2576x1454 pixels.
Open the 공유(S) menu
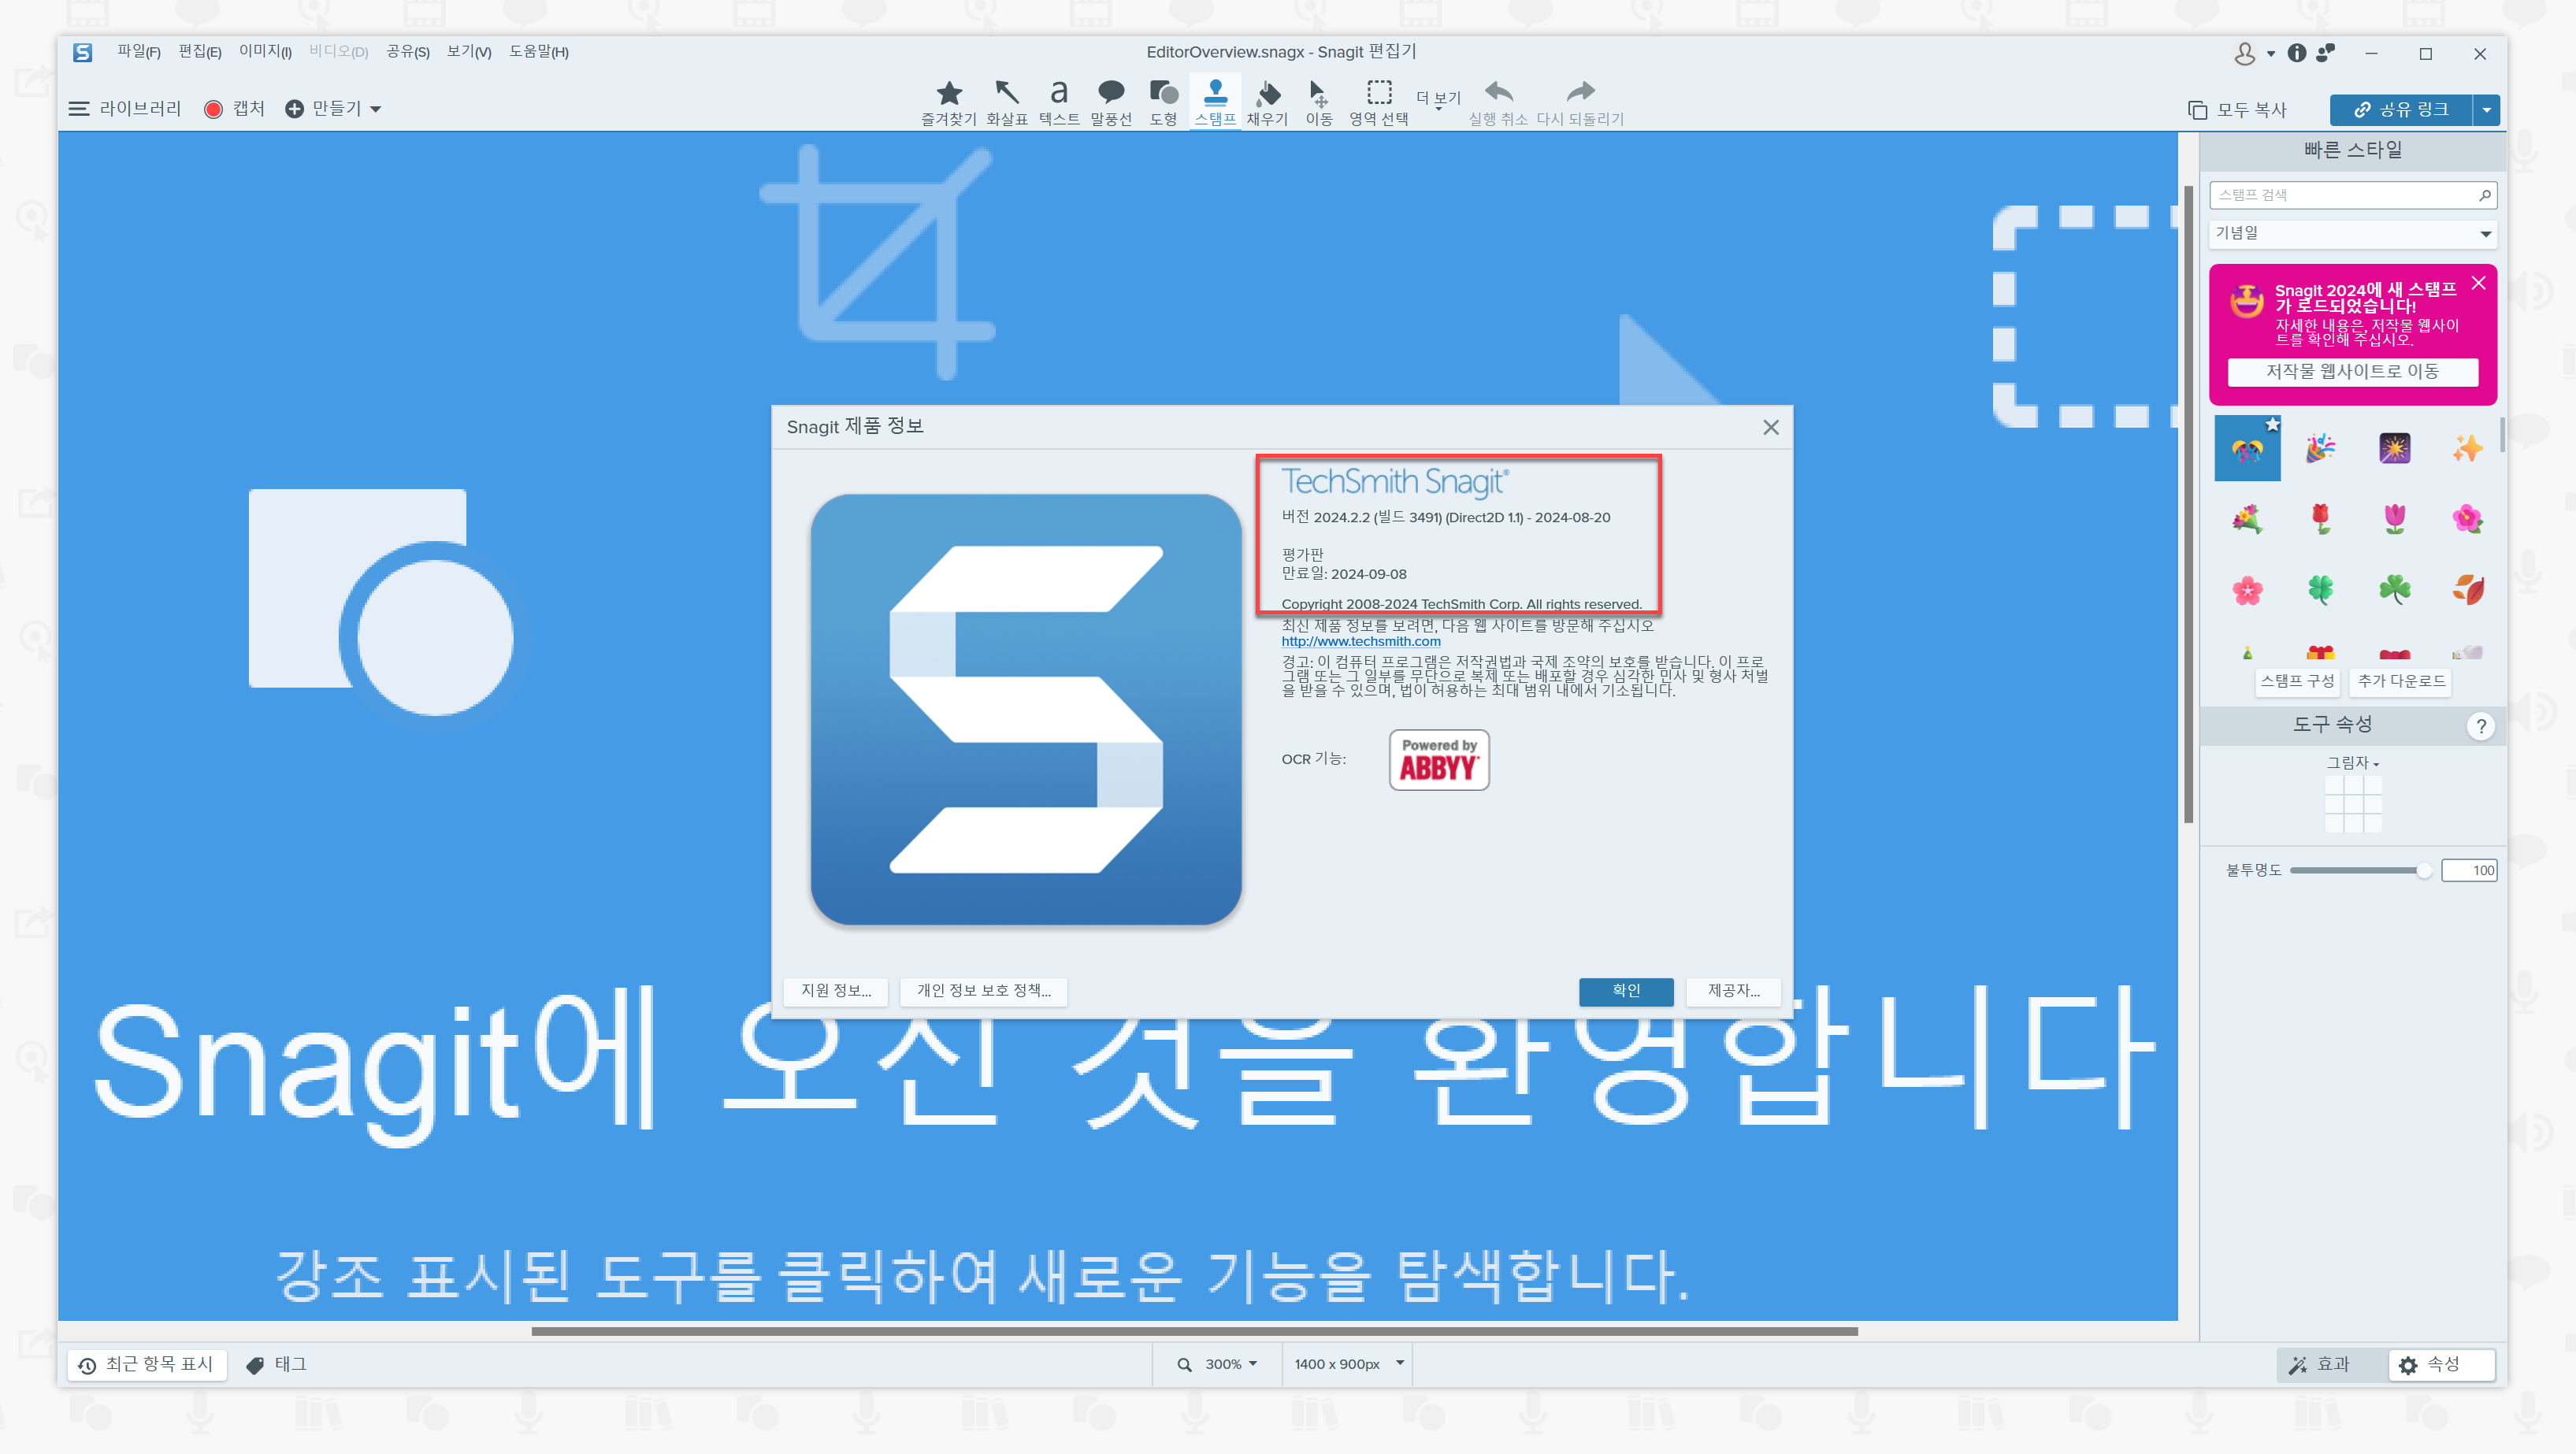(x=408, y=52)
